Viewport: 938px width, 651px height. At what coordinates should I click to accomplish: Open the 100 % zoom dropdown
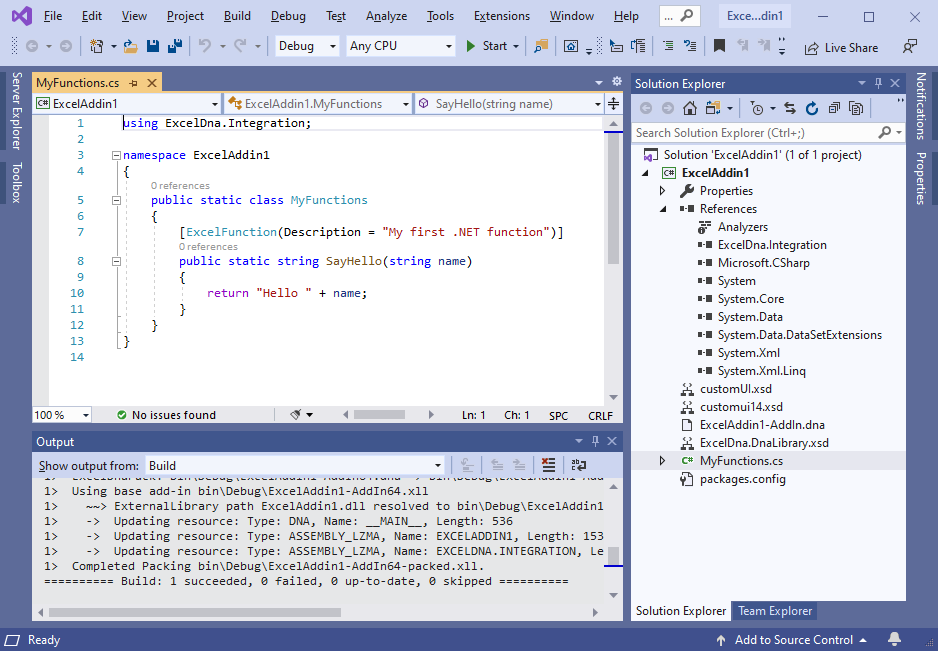pos(62,415)
